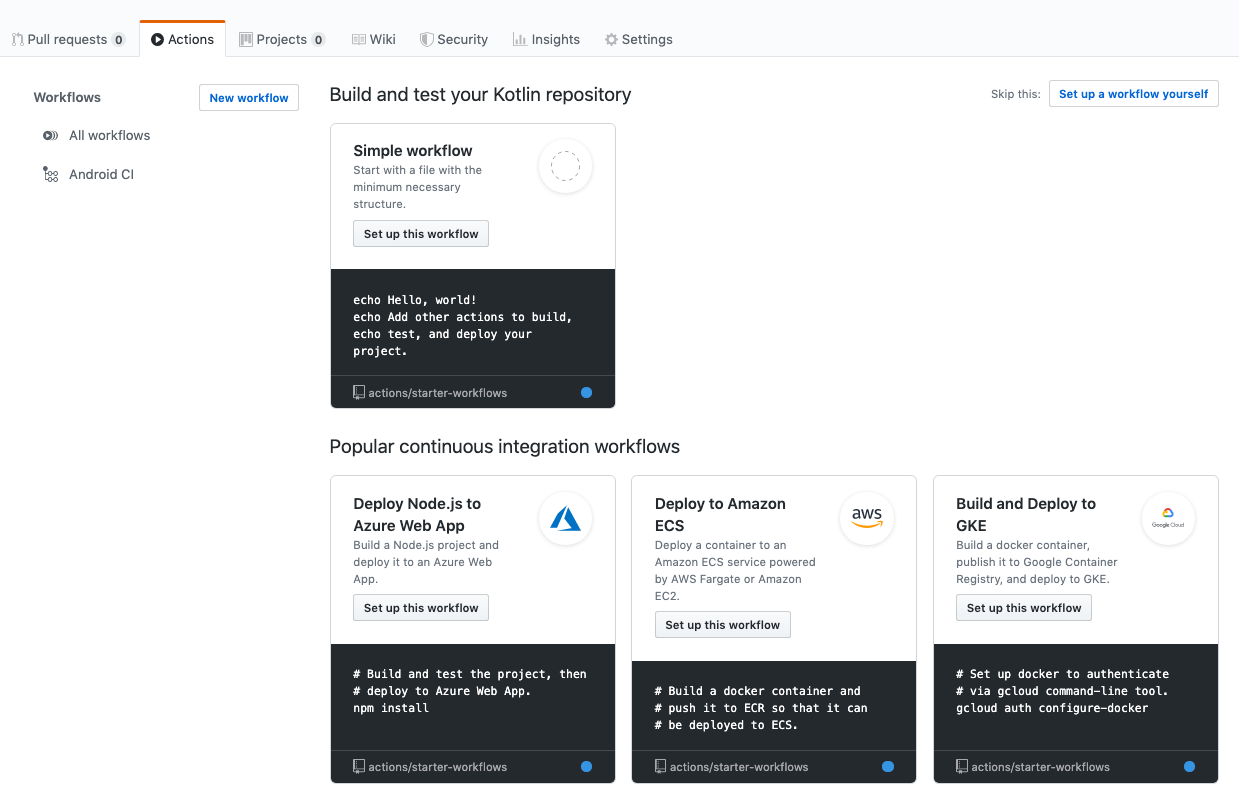Screen dimensions: 1239x794
Task: Open repository Settings tab
Action: tap(638, 39)
